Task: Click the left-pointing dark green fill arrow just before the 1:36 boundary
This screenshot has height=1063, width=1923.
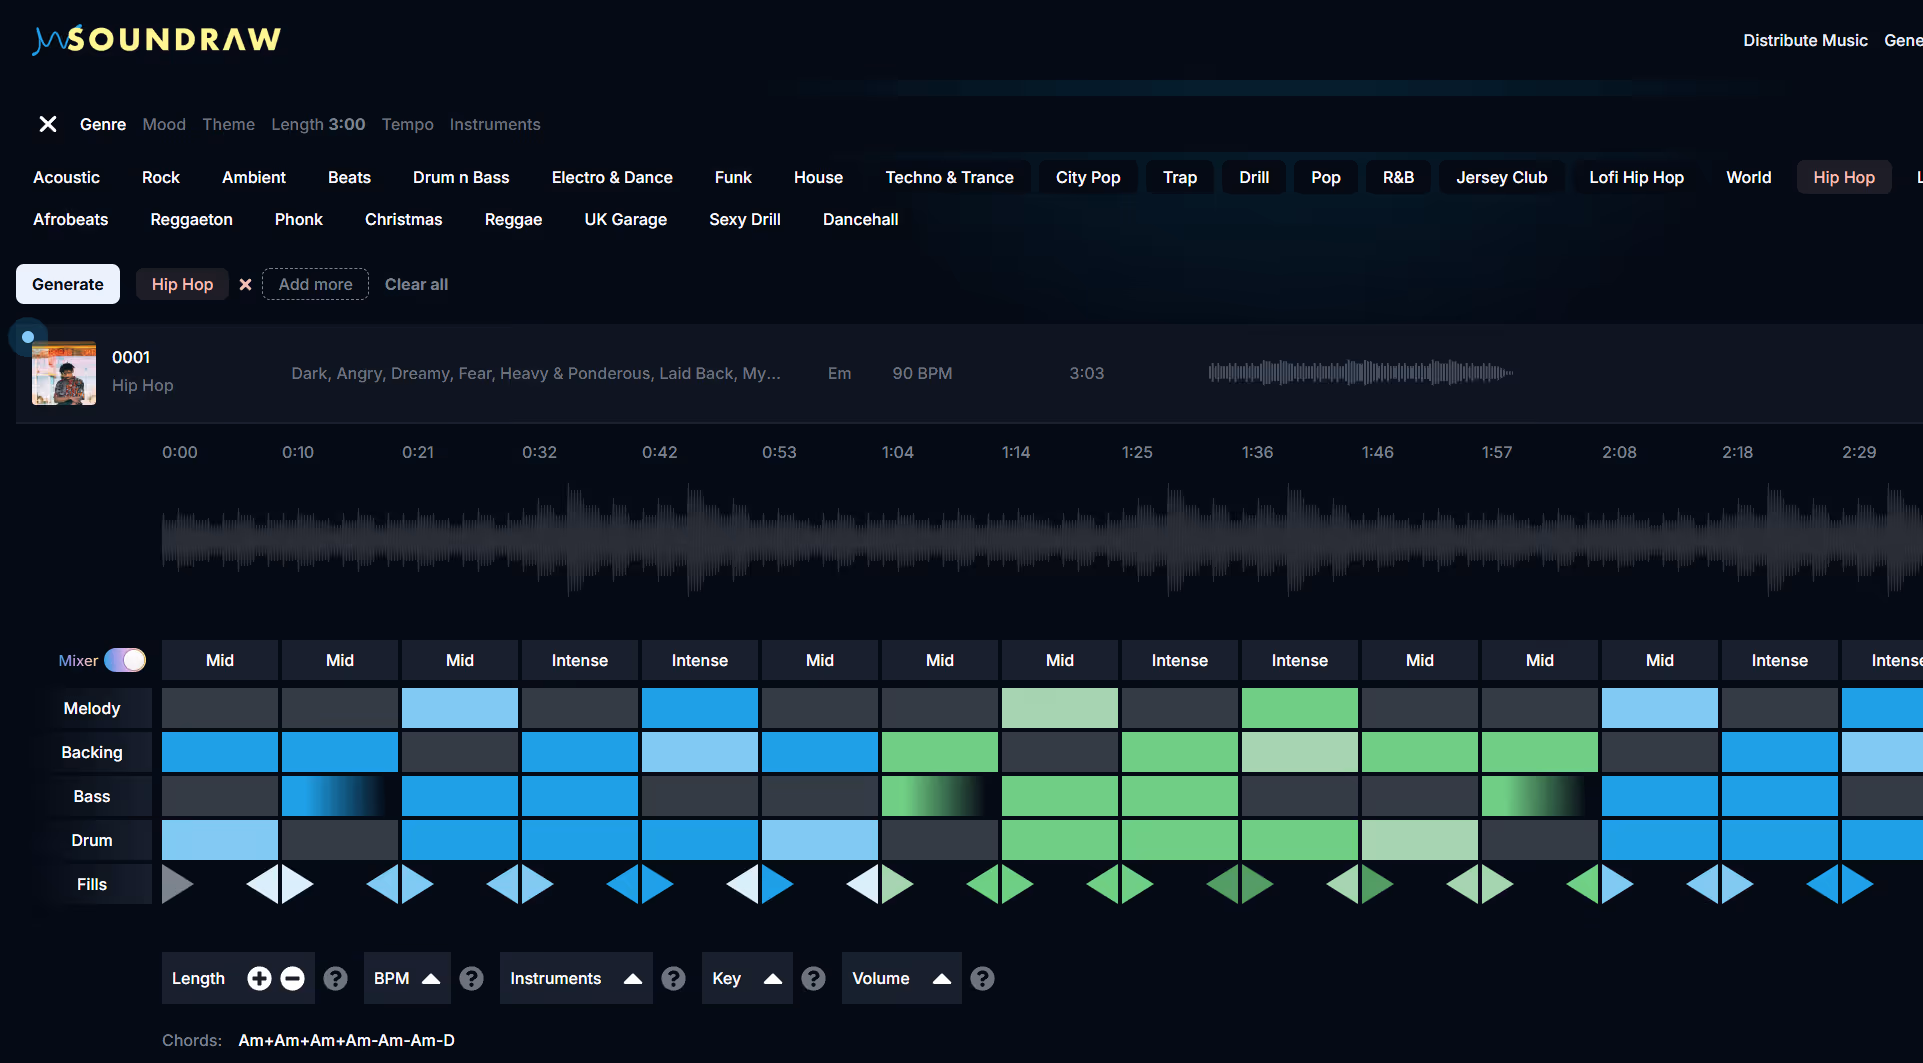Action: point(1223,884)
